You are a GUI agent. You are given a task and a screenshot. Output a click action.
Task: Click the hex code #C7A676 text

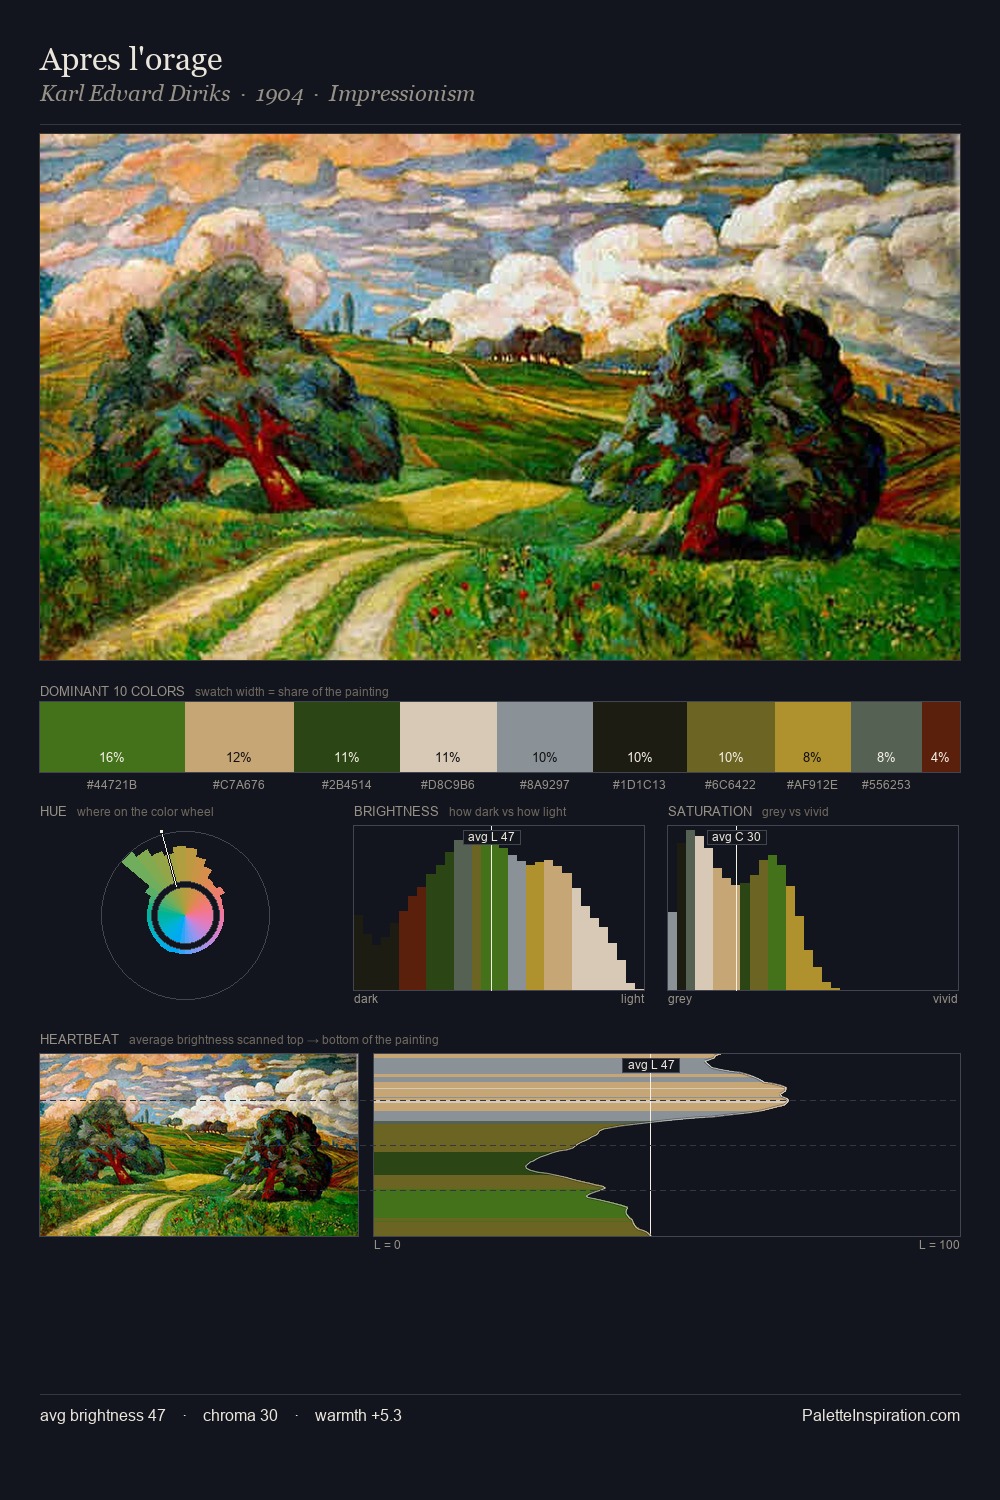pyautogui.click(x=239, y=785)
